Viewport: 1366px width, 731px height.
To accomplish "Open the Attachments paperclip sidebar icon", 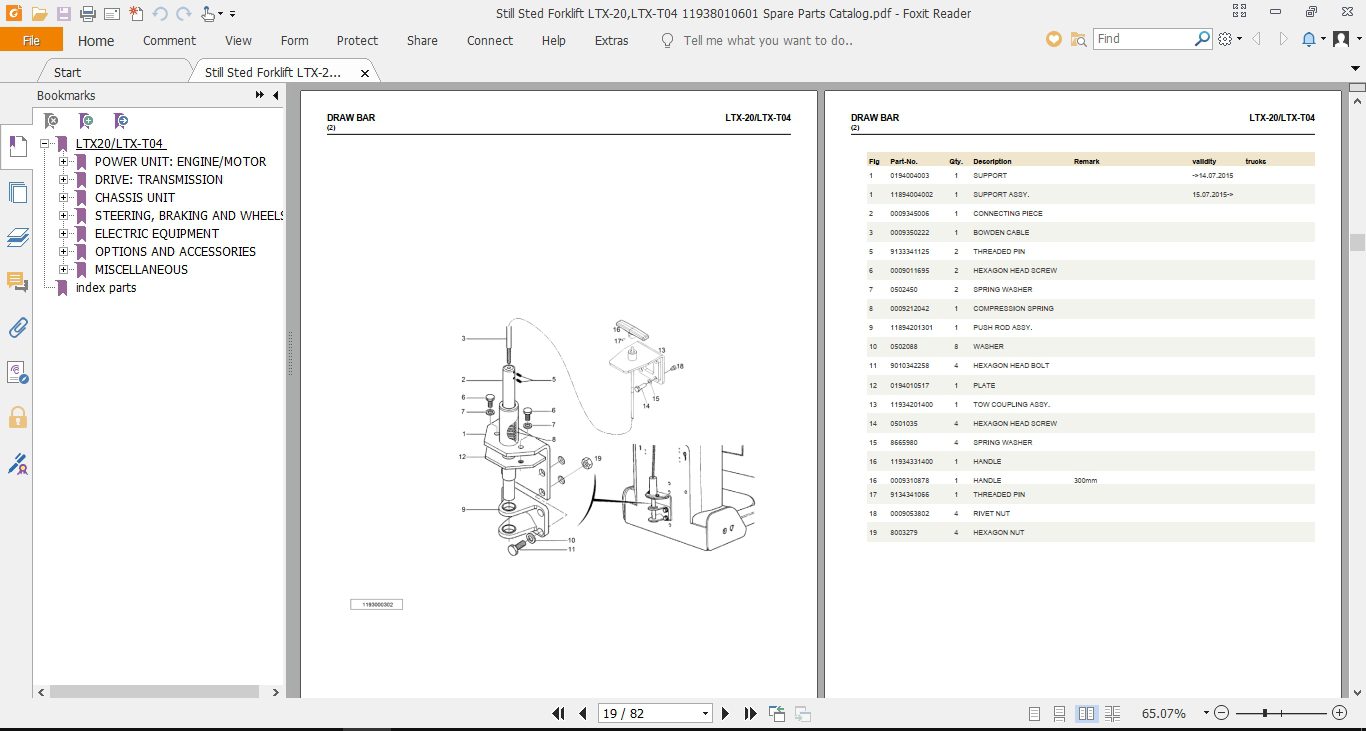I will [17, 327].
